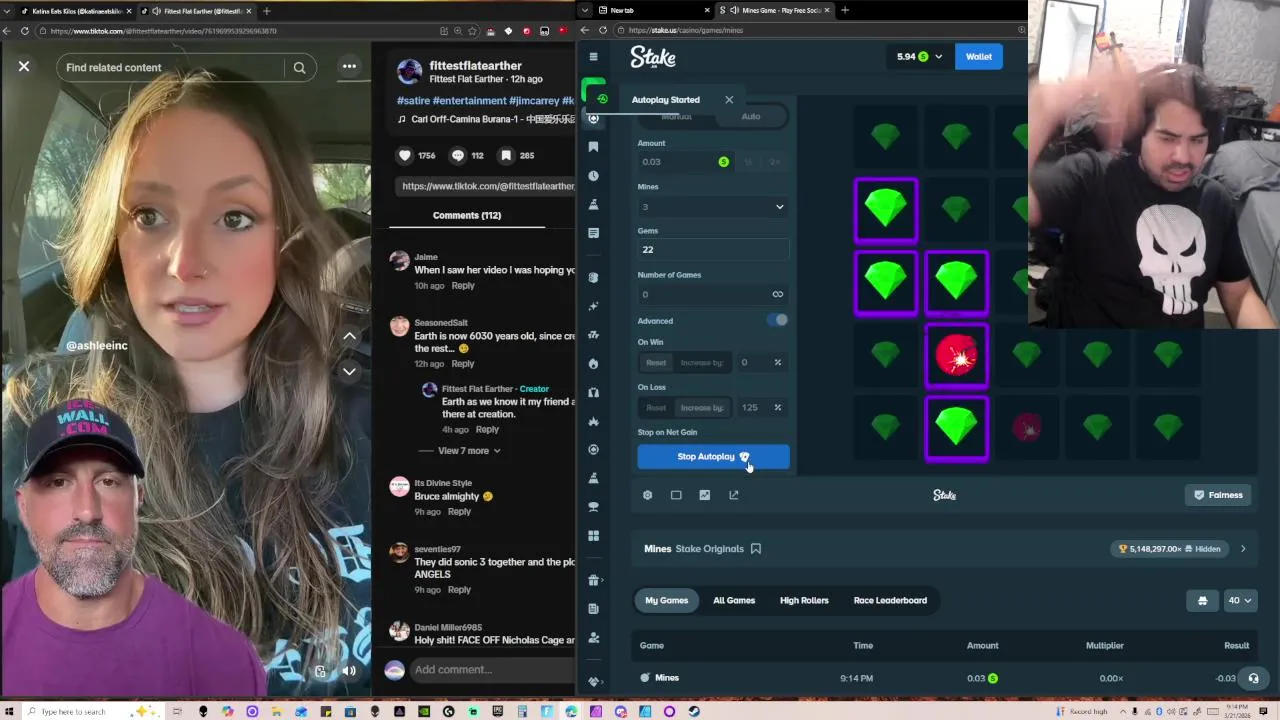1280x720 pixels.
Task: Open the Wallet button
Action: (x=978, y=57)
